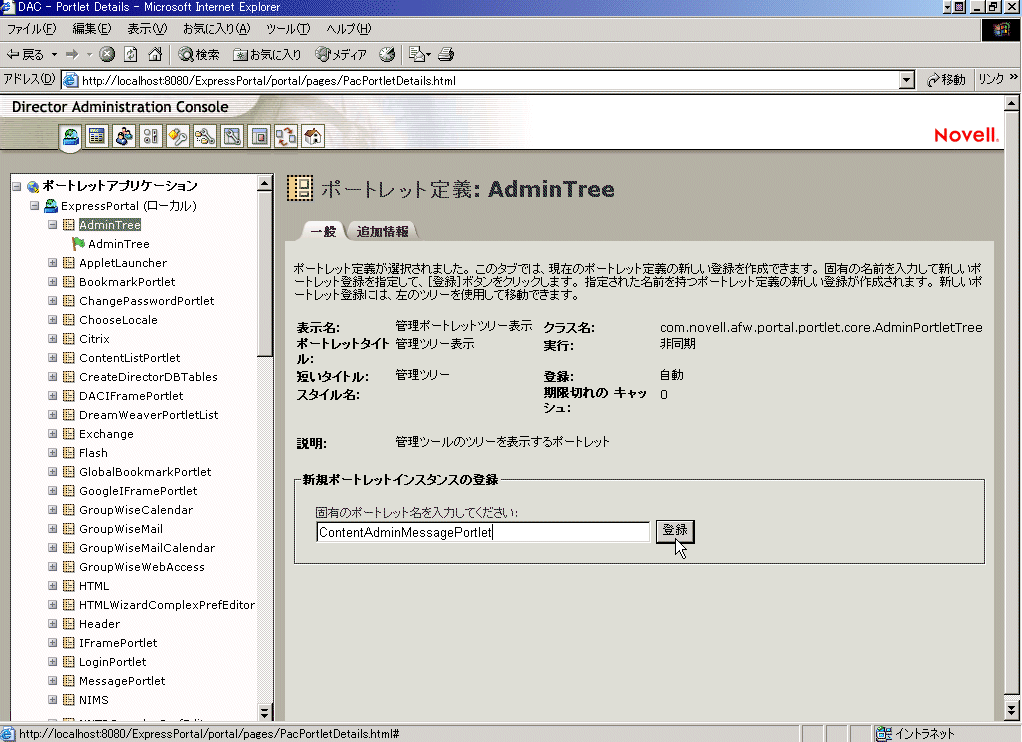1022x742 pixels.
Task: Select NIMS in the tree
Action: click(x=94, y=700)
